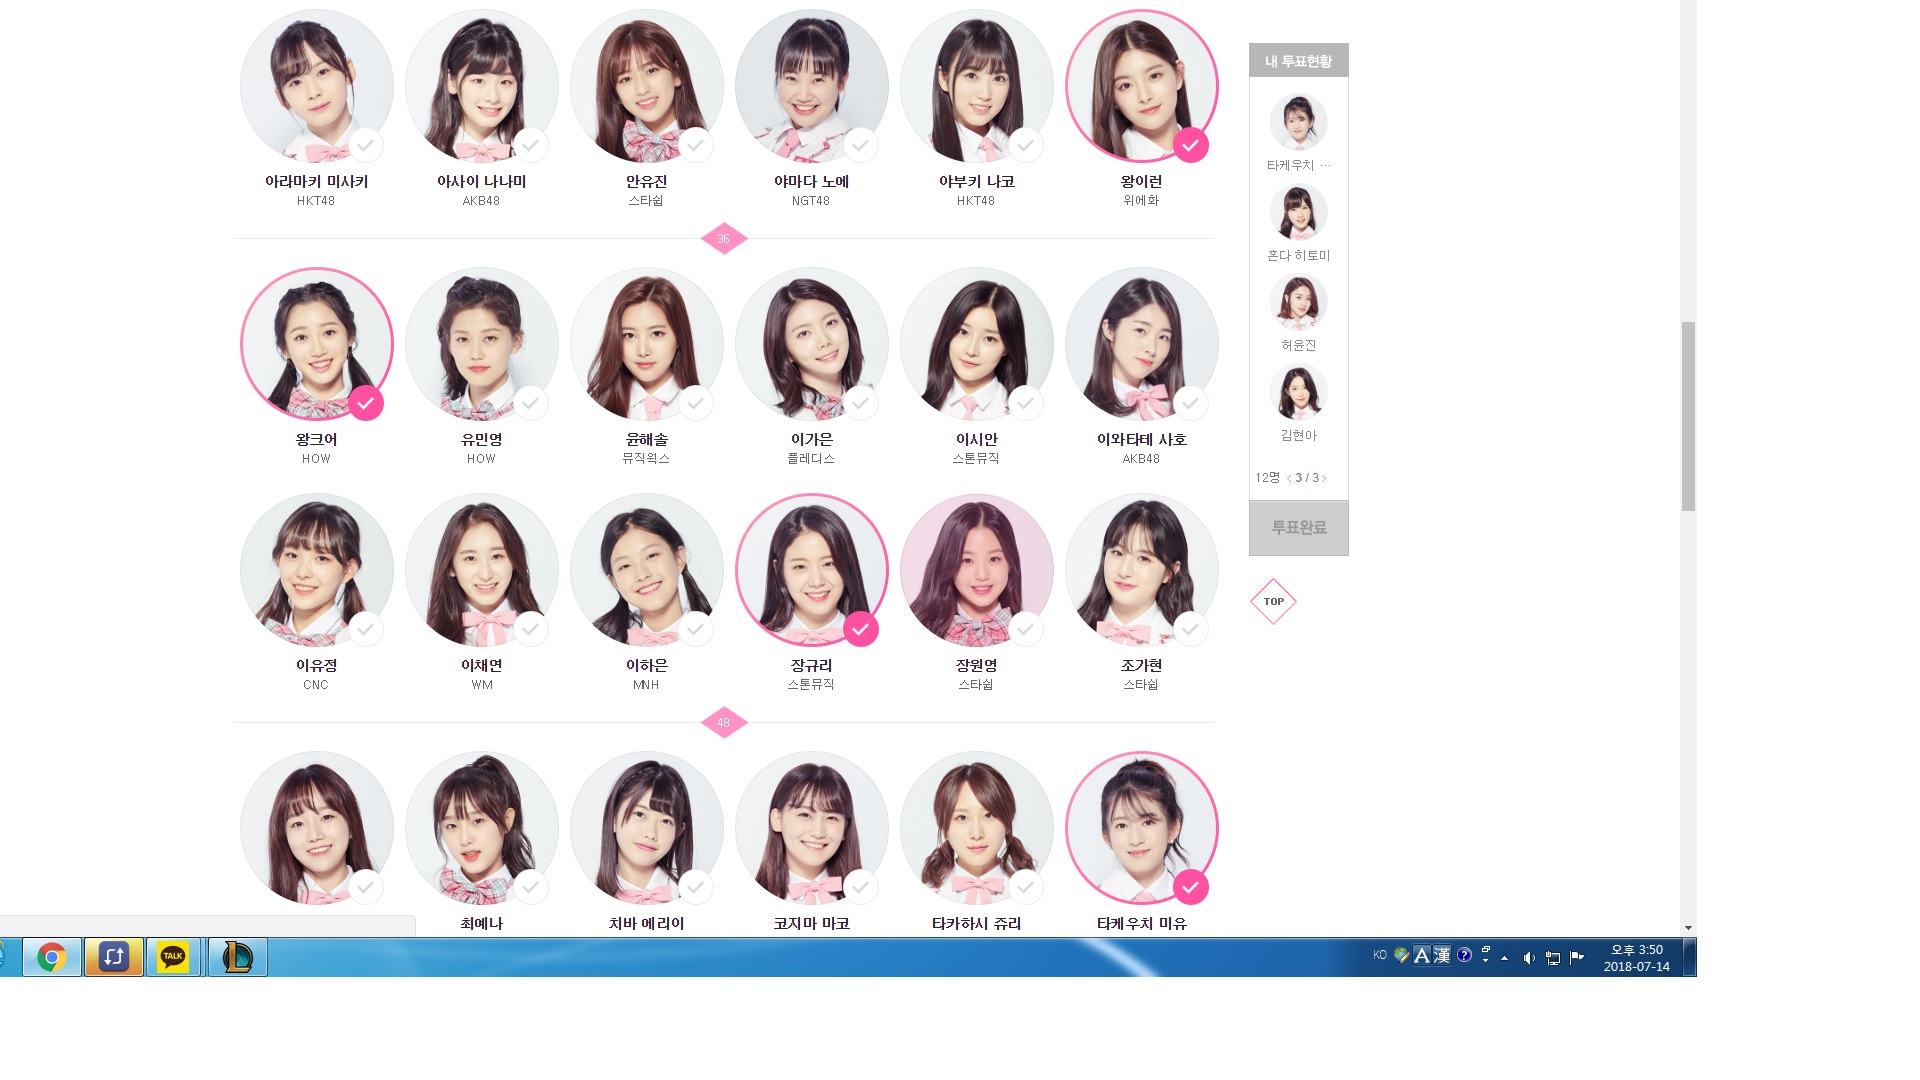The width and height of the screenshot is (1920, 1080).
Task: Open League of Legends taskbar icon
Action: click(x=237, y=957)
